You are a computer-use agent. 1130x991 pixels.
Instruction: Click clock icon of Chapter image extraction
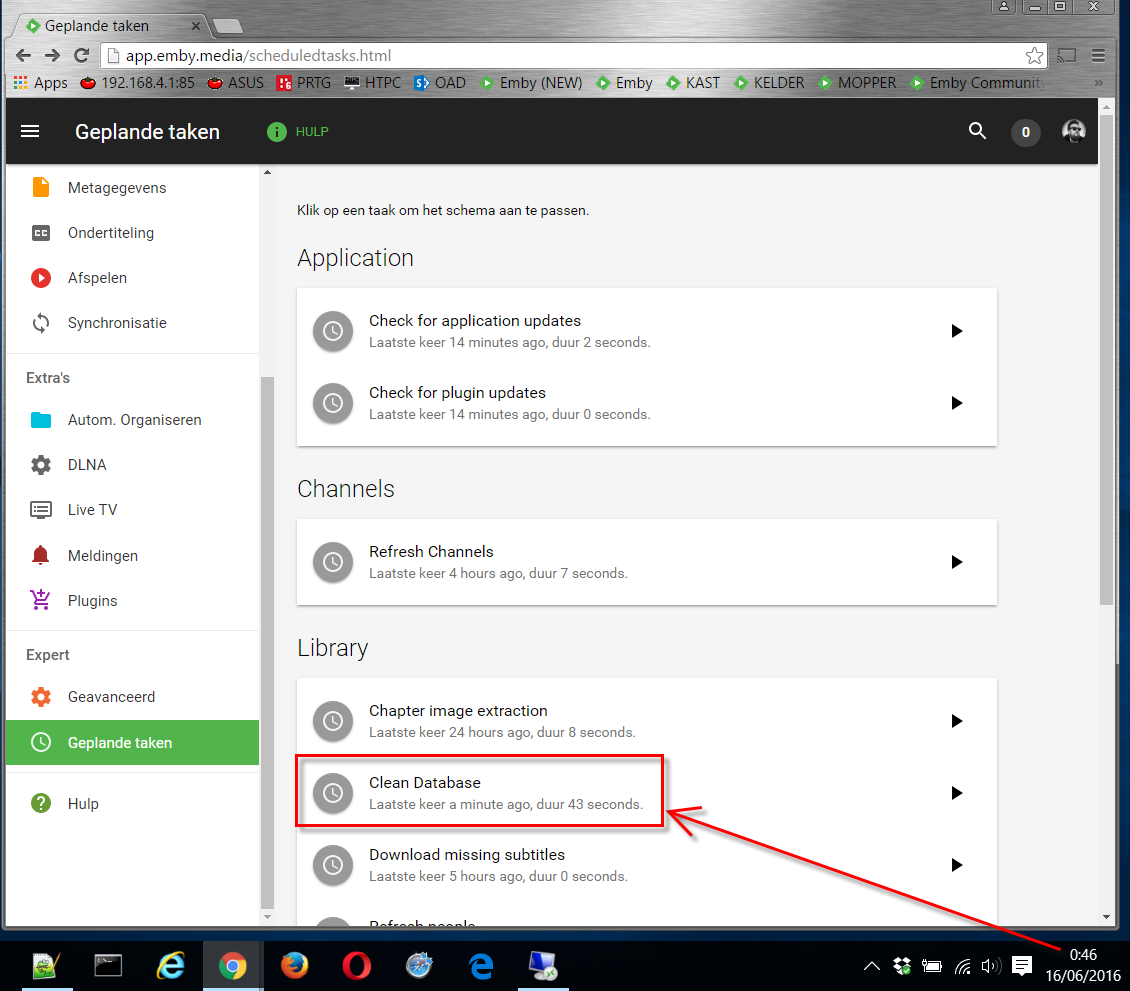[333, 721]
